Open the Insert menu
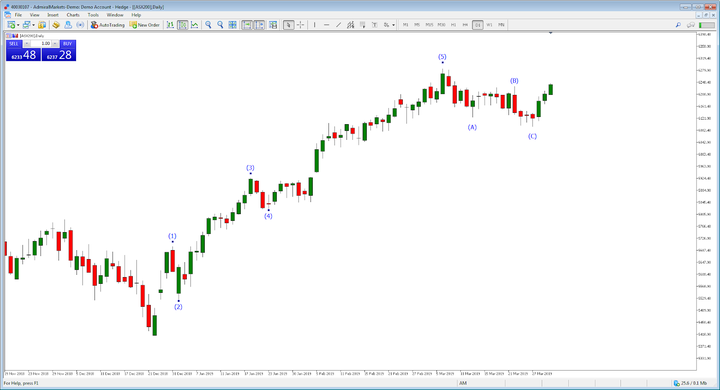Viewport: 720px width, 390px height. click(53, 15)
